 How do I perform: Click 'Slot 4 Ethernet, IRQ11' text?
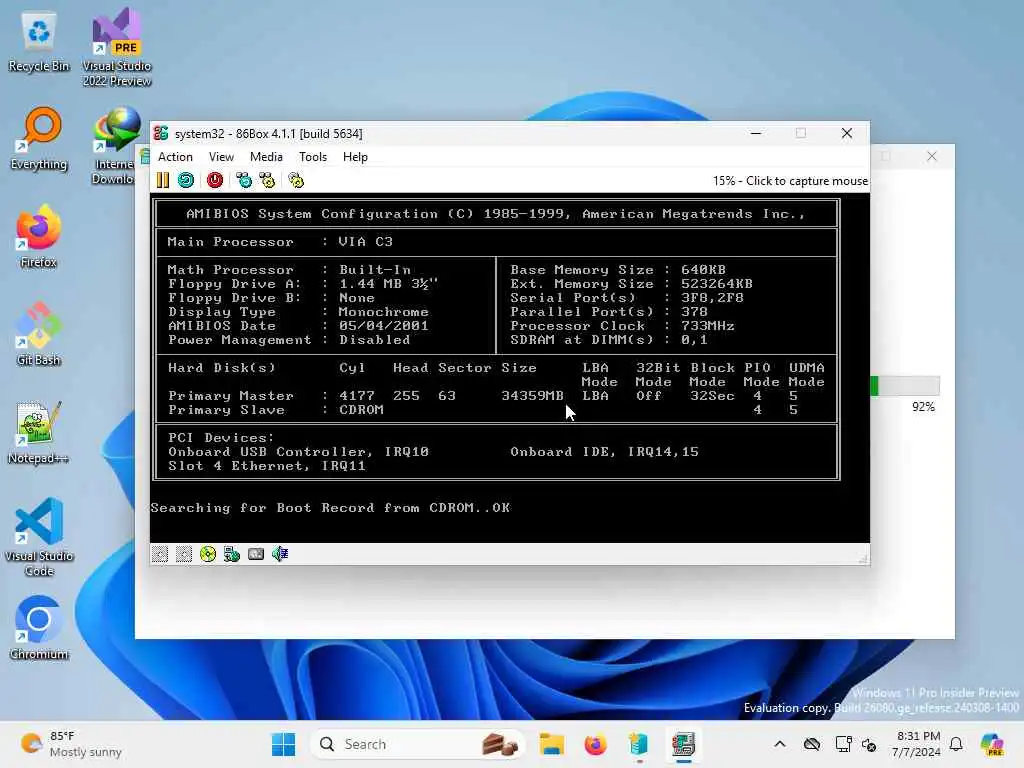click(x=267, y=466)
